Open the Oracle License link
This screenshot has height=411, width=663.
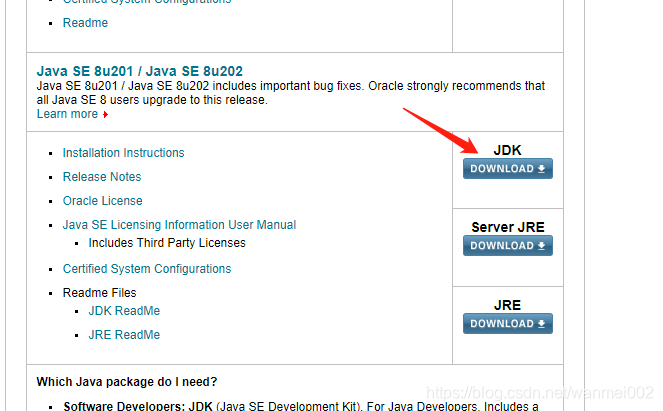tap(102, 201)
